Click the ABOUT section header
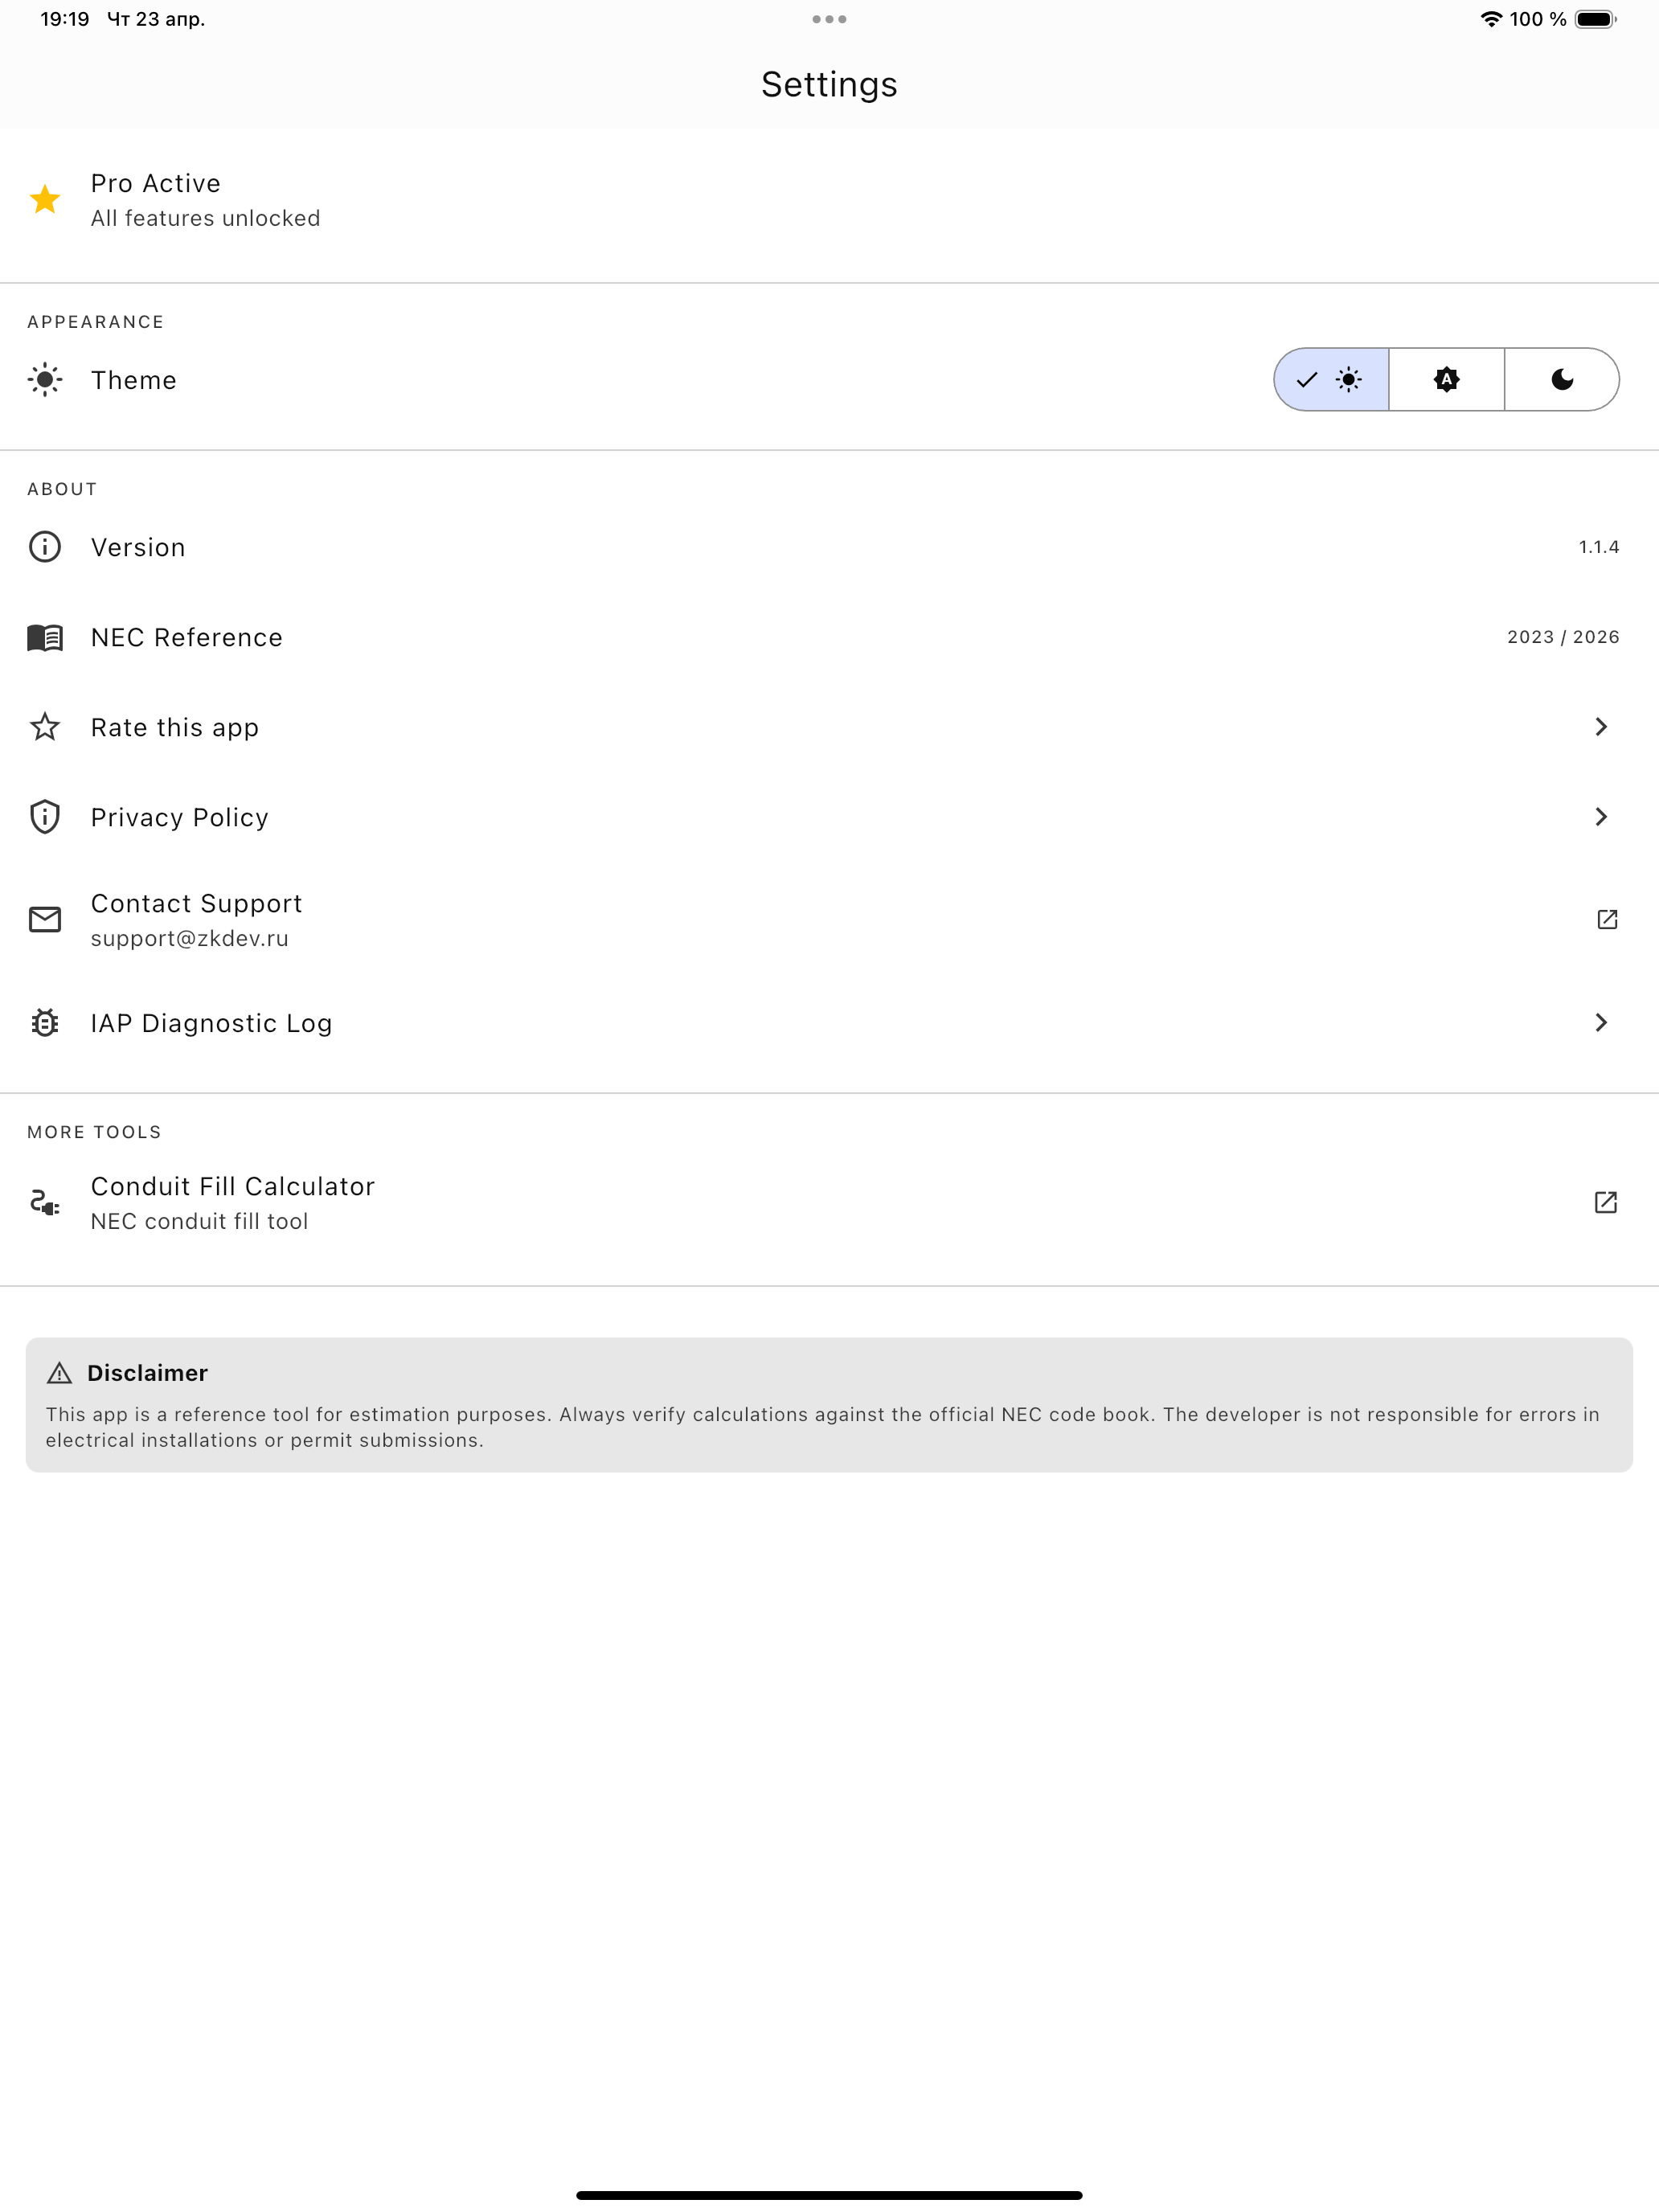This screenshot has height=2212, width=1659. 62,489
